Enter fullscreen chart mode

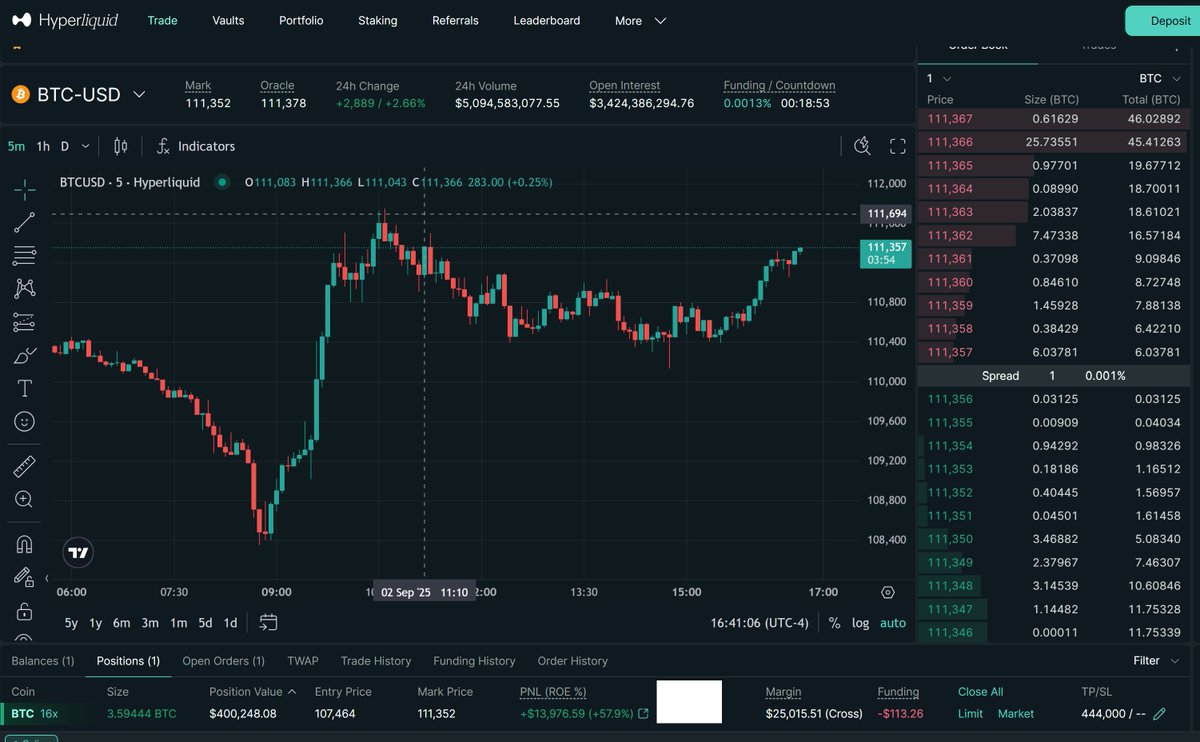(x=898, y=146)
